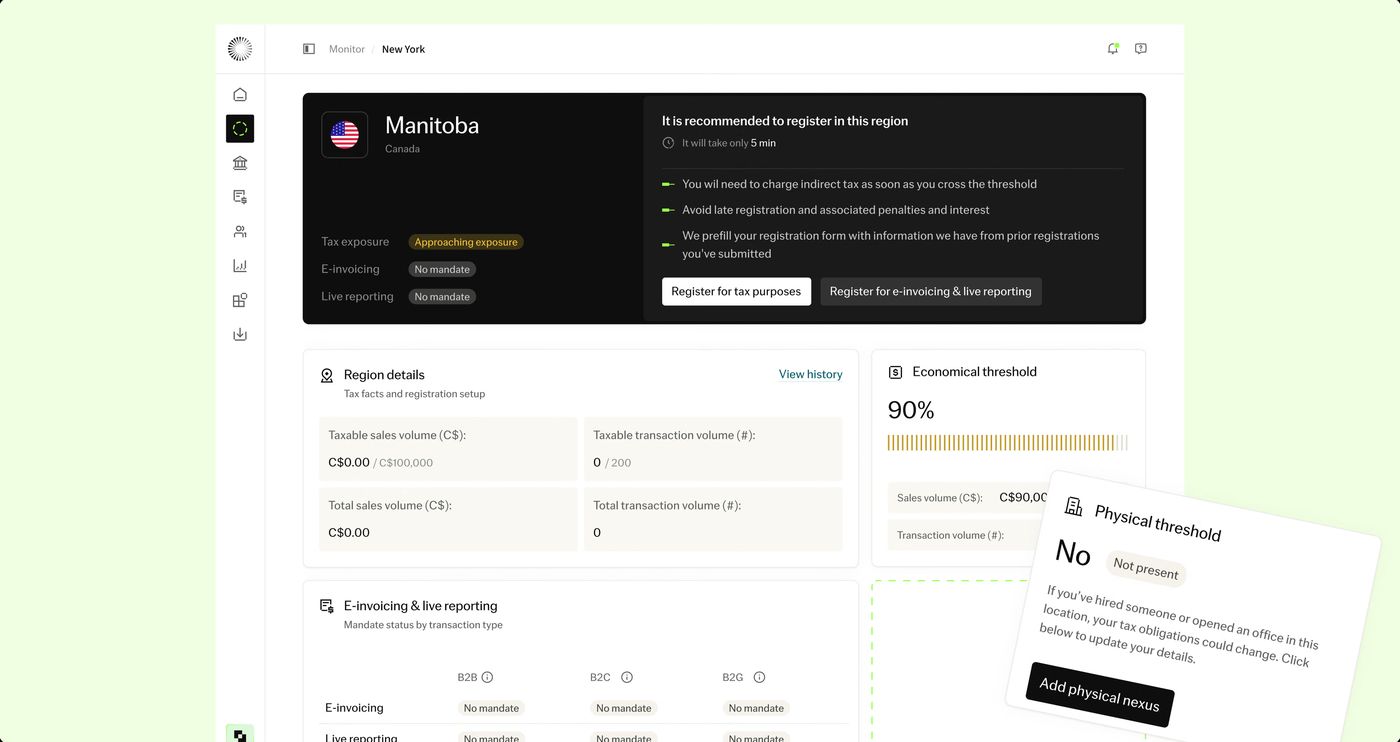Click the Taxable transaction volume value 0 / 200
Image resolution: width=1400 pixels, height=742 pixels.
click(612, 463)
